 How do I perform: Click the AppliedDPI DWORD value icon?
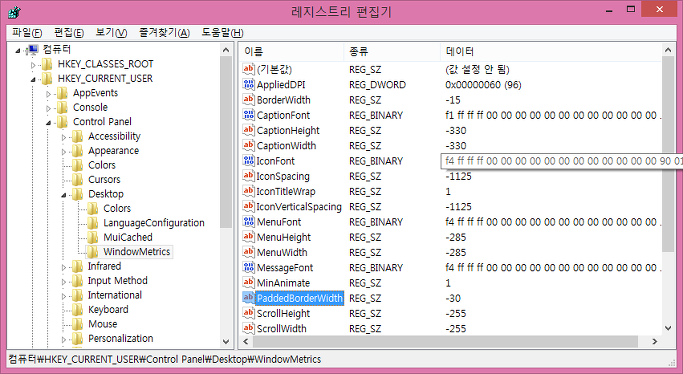tap(248, 84)
